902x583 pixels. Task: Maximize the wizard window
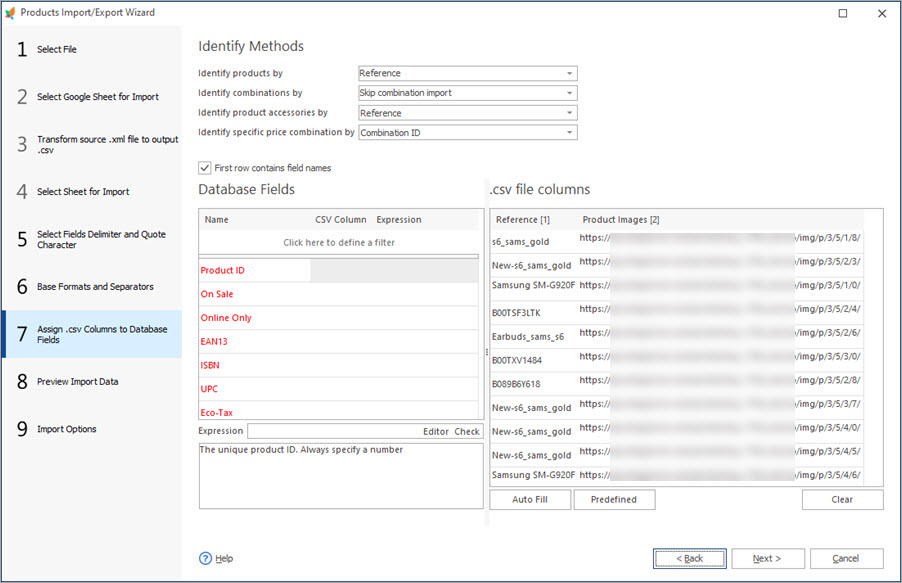click(x=843, y=13)
